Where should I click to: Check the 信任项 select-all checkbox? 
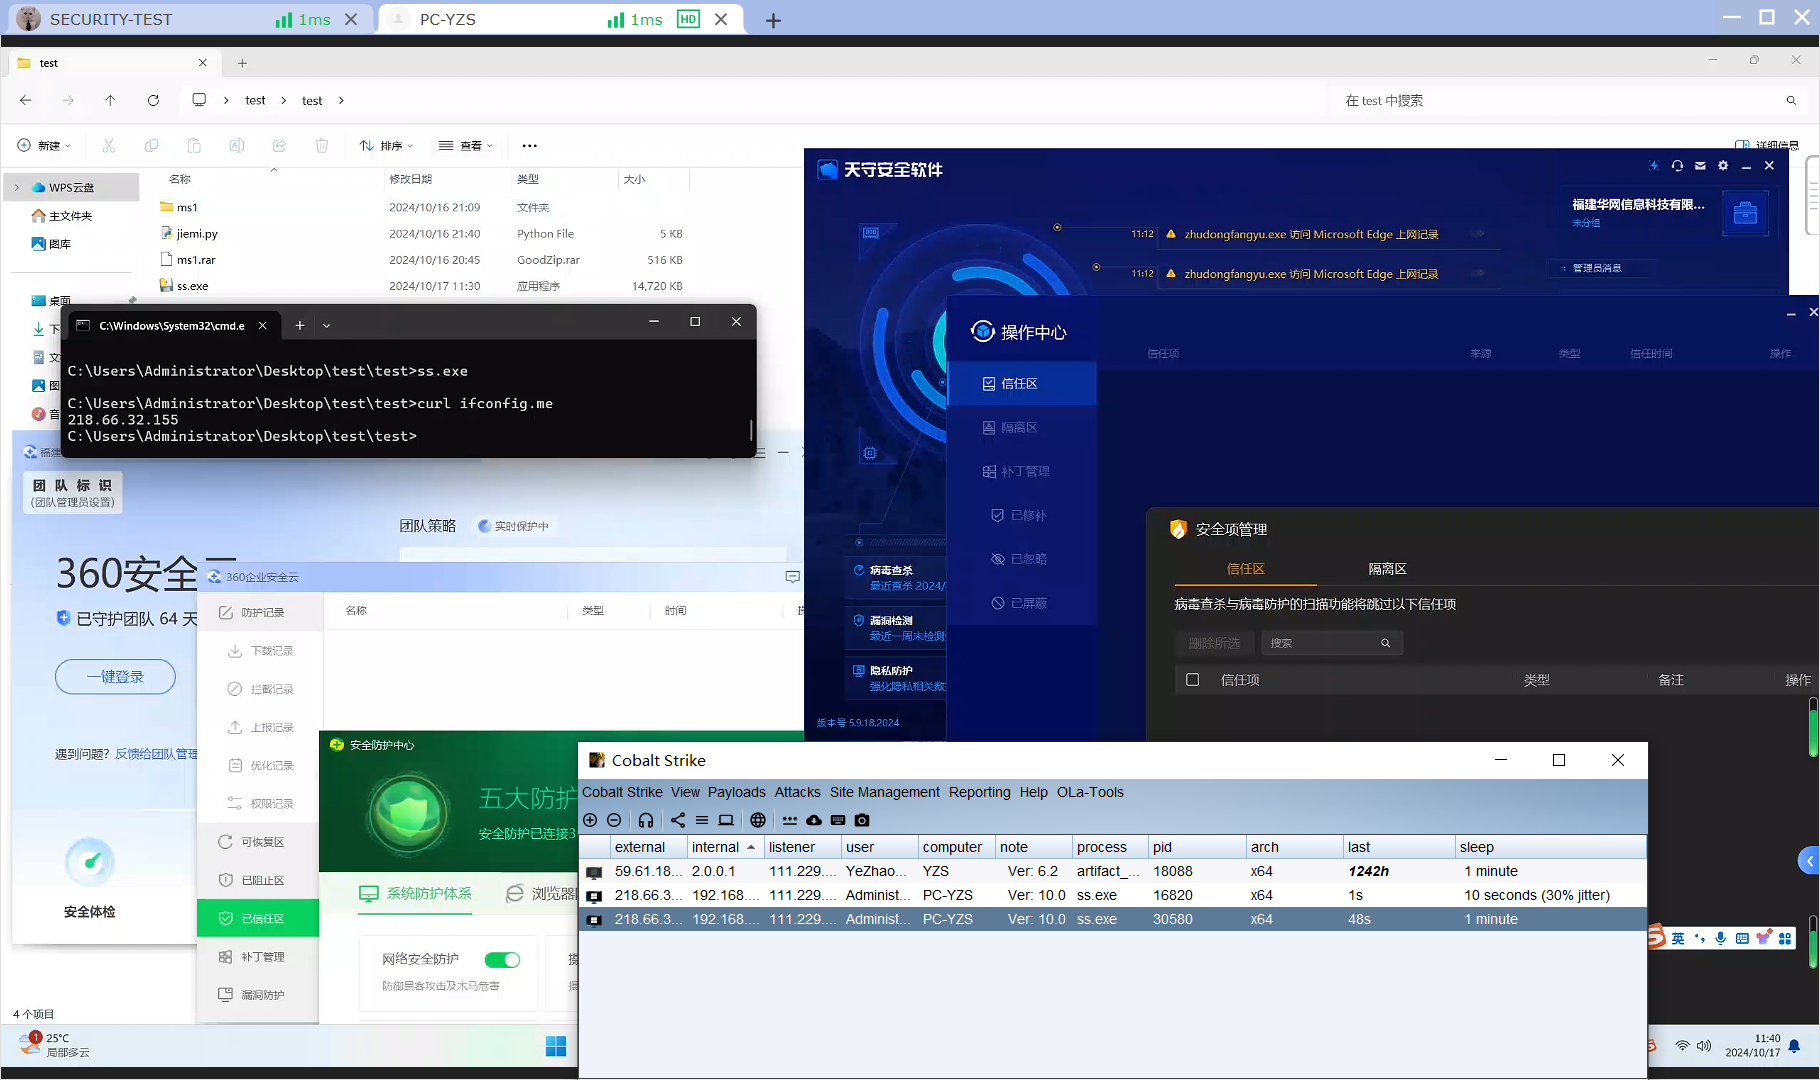pyautogui.click(x=1192, y=680)
